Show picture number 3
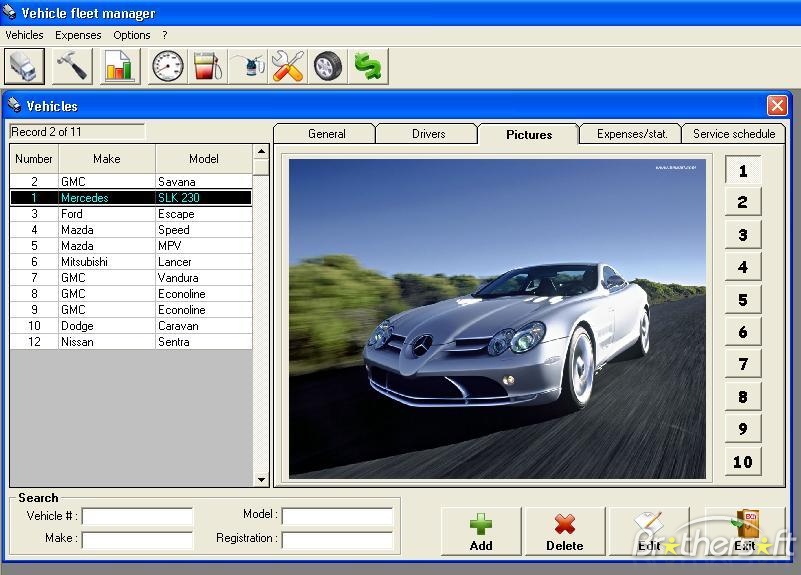The height and width of the screenshot is (575, 801). click(x=743, y=235)
